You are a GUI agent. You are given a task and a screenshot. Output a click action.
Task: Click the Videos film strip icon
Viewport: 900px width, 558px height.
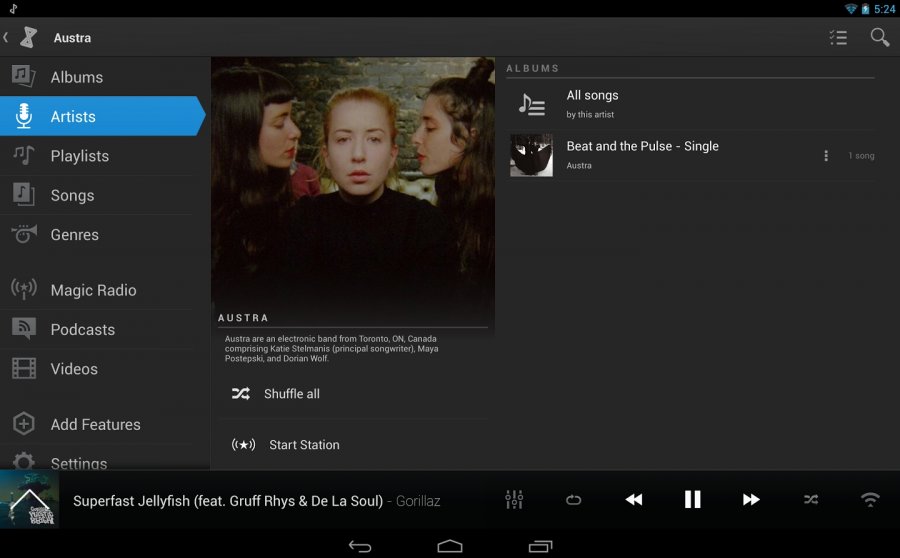click(24, 368)
